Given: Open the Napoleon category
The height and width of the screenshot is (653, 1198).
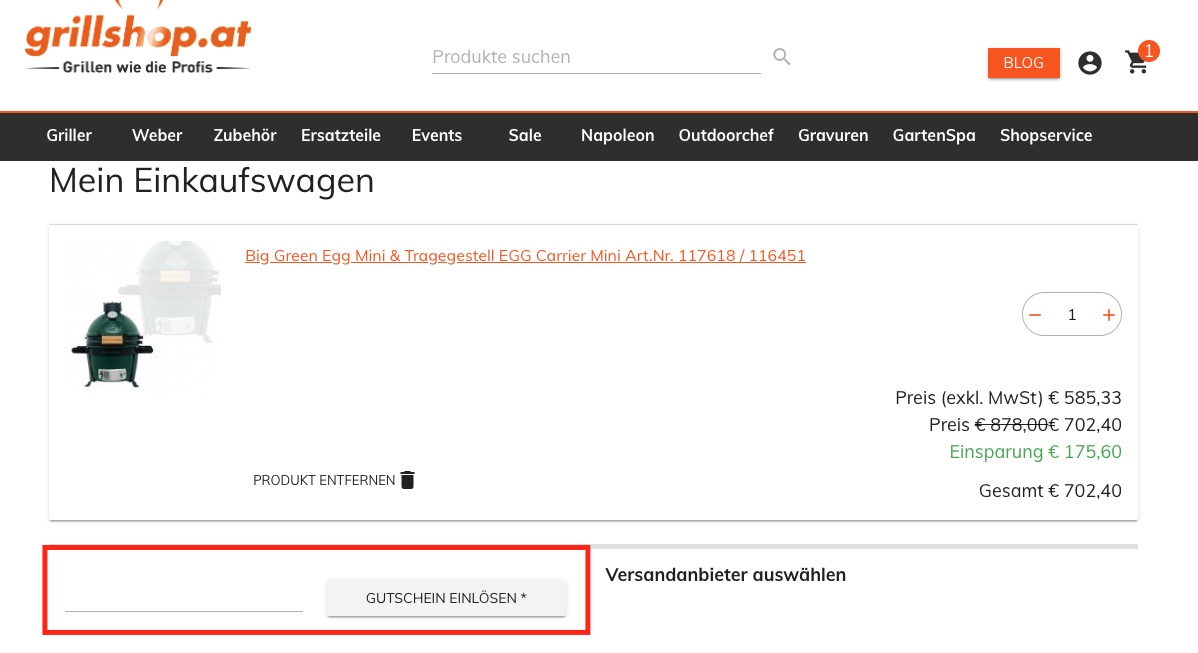Looking at the screenshot, I should click(x=617, y=136).
